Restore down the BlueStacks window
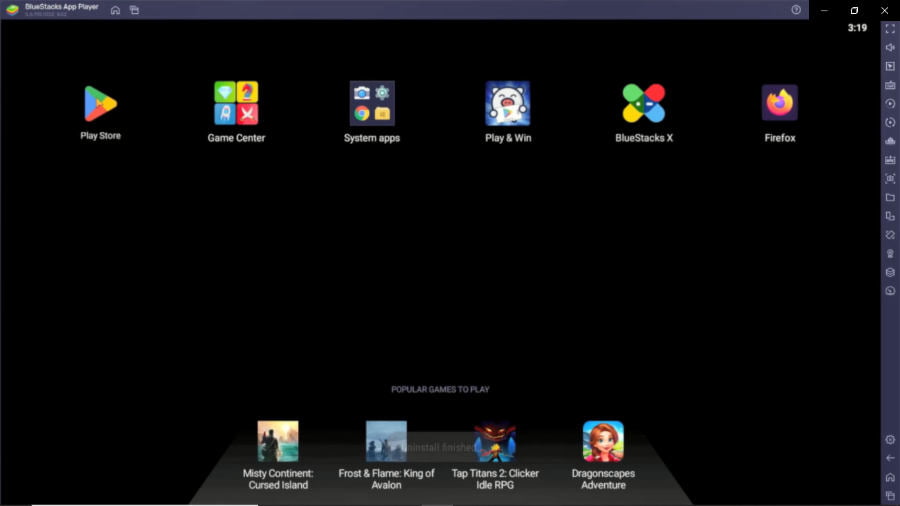This screenshot has width=900, height=506. (x=854, y=10)
